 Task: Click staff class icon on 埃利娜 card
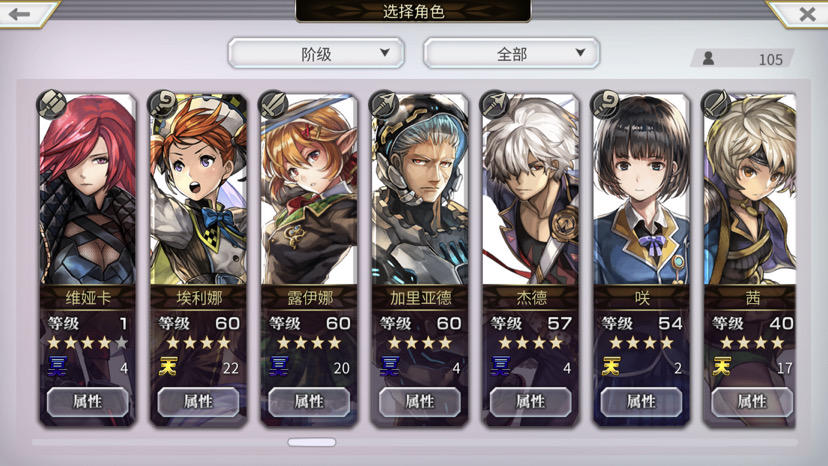pos(162,104)
